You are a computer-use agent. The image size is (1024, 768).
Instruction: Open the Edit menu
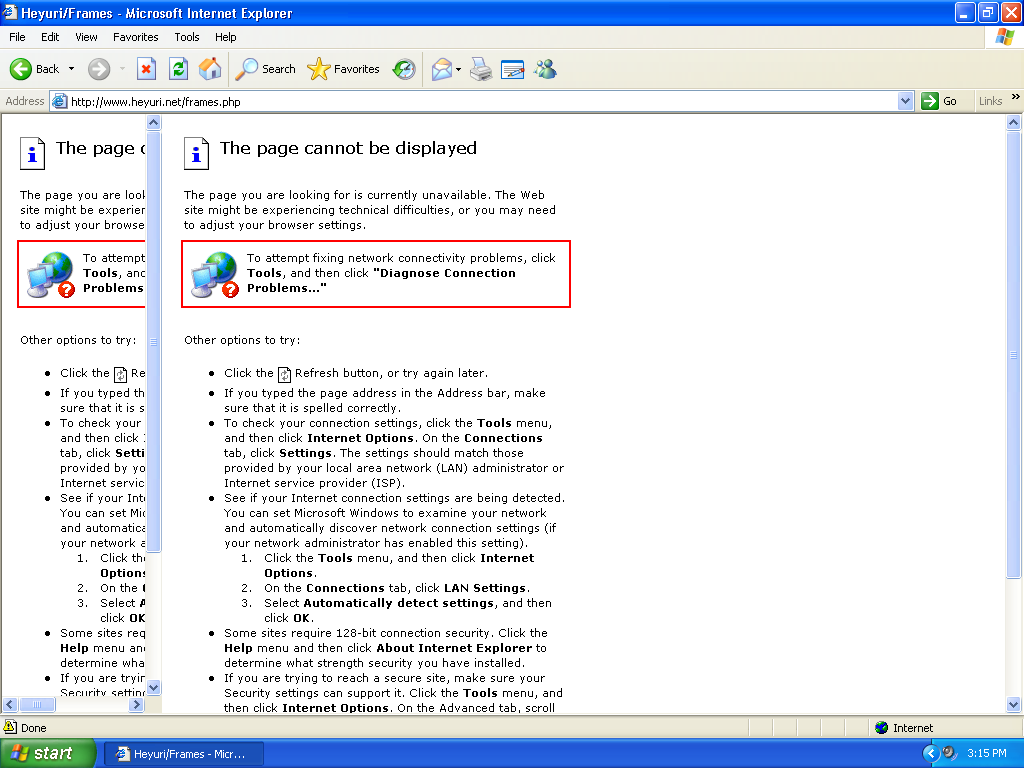pos(50,37)
